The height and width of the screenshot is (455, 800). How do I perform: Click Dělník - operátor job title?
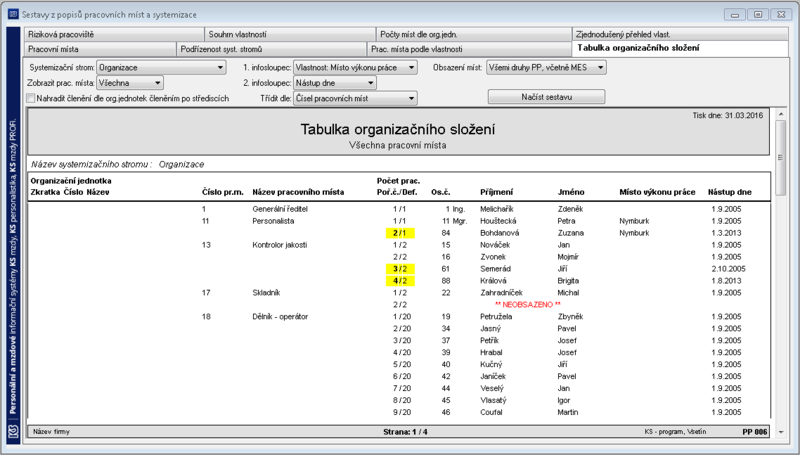tap(280, 317)
